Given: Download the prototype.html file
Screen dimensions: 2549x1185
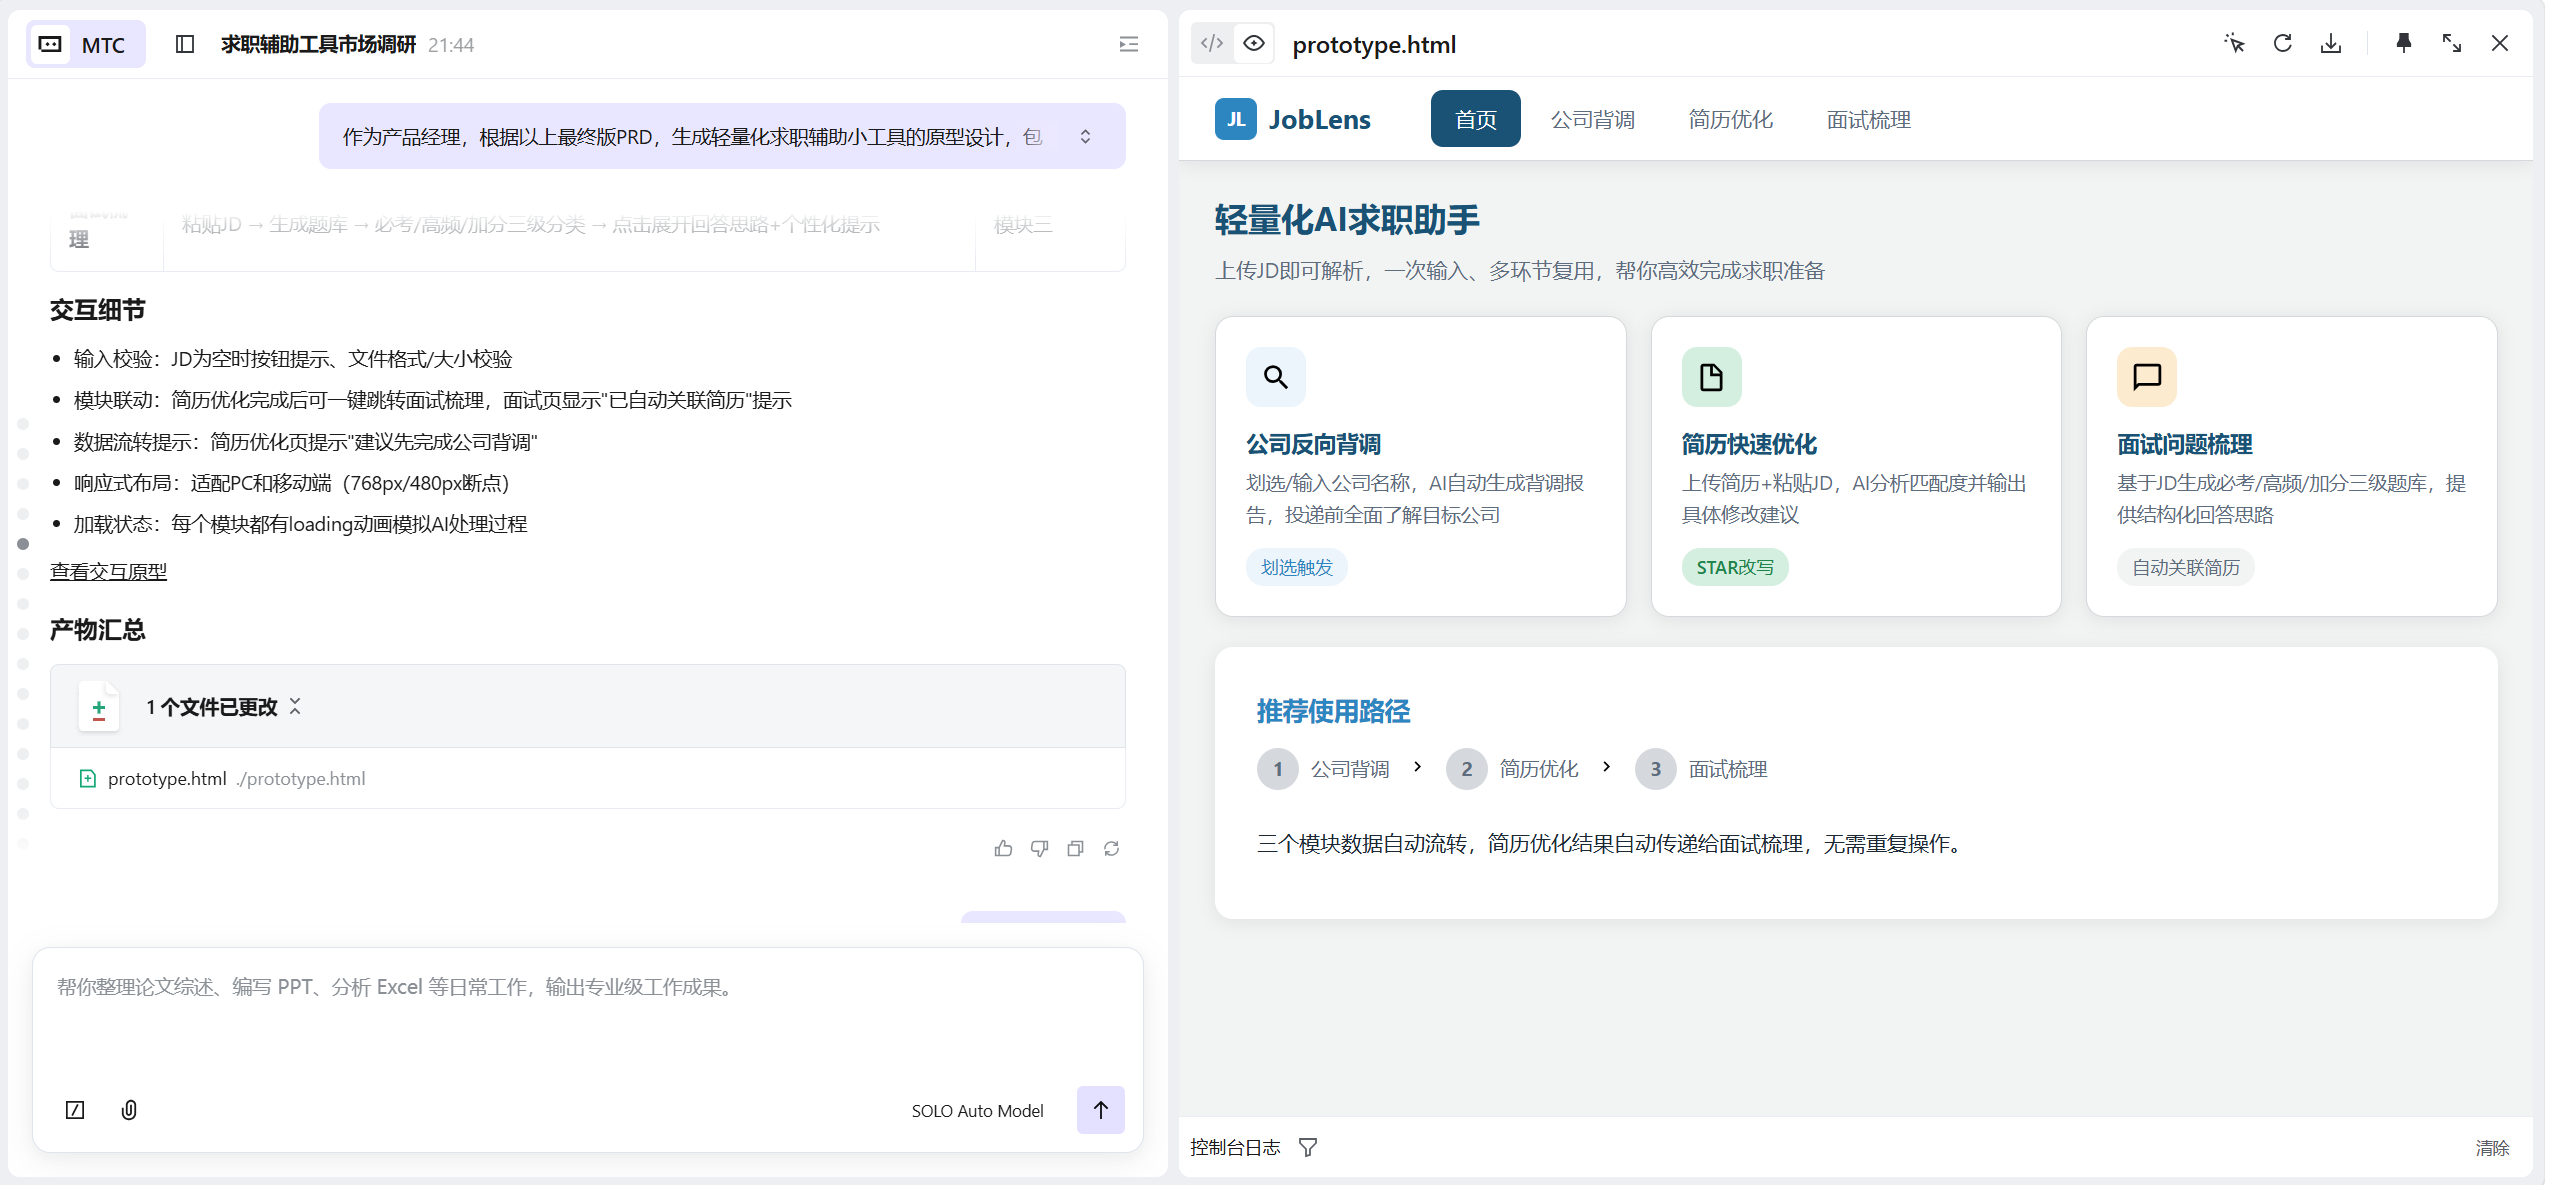Looking at the screenshot, I should pyautogui.click(x=2330, y=43).
